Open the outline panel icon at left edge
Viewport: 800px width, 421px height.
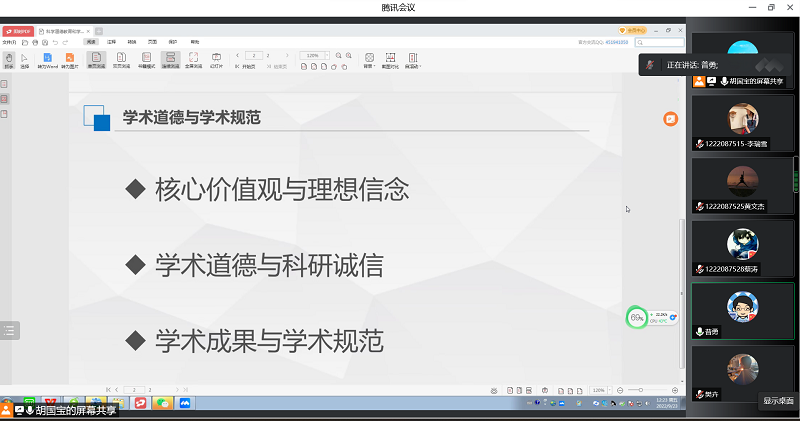9,332
